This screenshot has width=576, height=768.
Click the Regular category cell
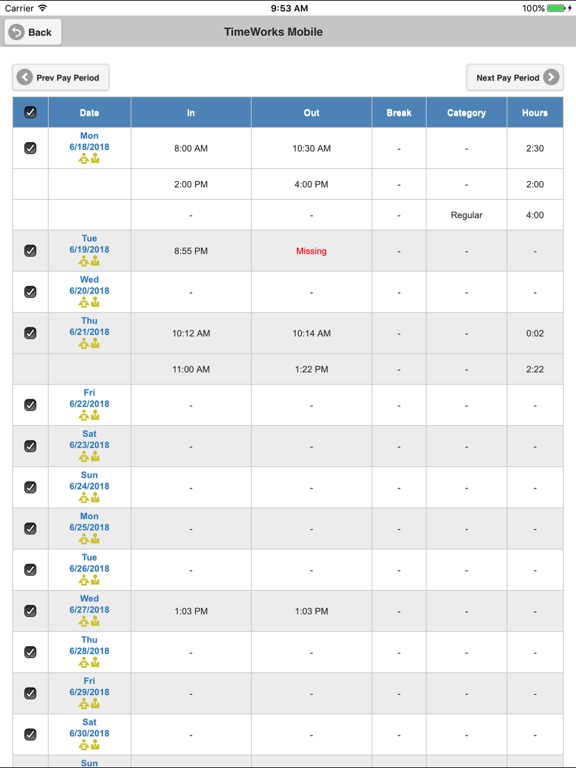click(466, 215)
